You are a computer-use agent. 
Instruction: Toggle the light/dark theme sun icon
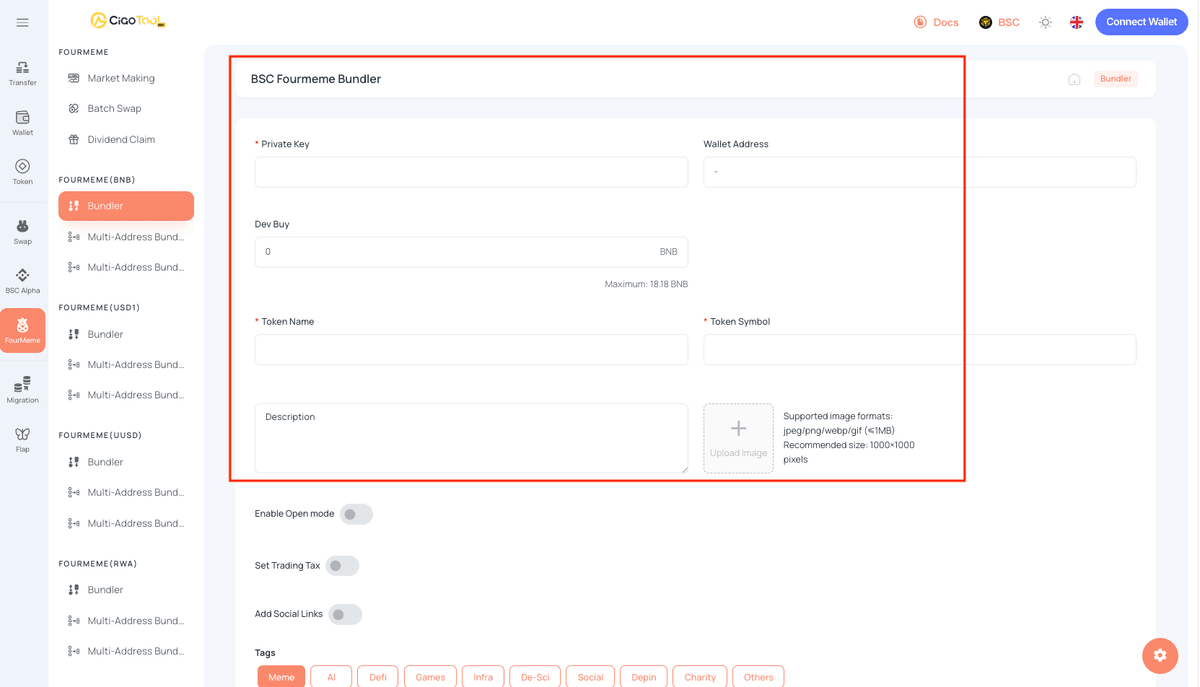(x=1045, y=22)
